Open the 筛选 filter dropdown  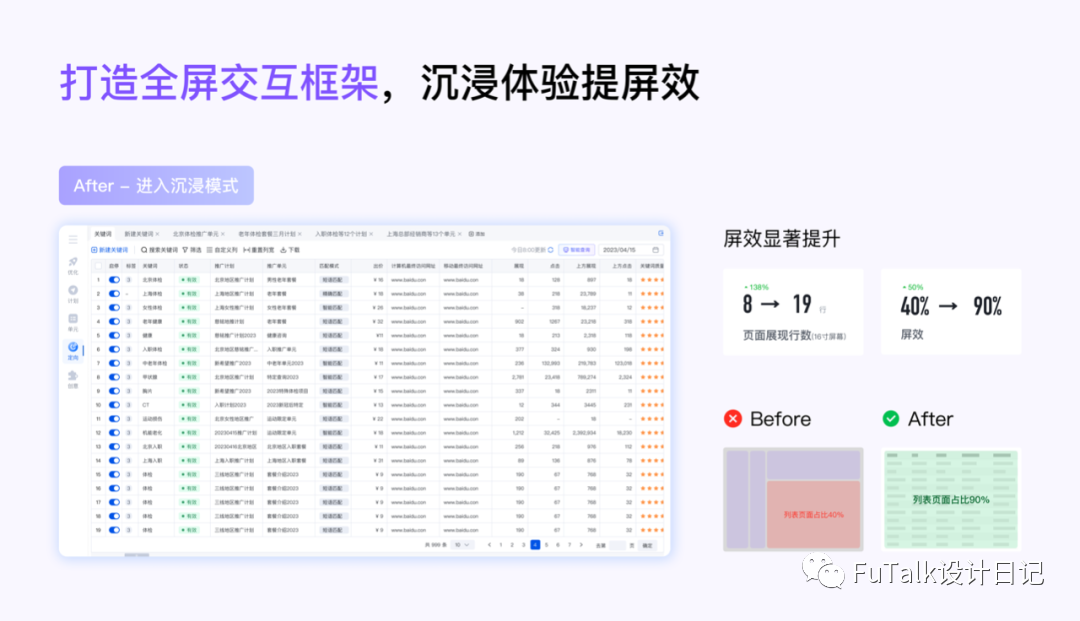192,250
